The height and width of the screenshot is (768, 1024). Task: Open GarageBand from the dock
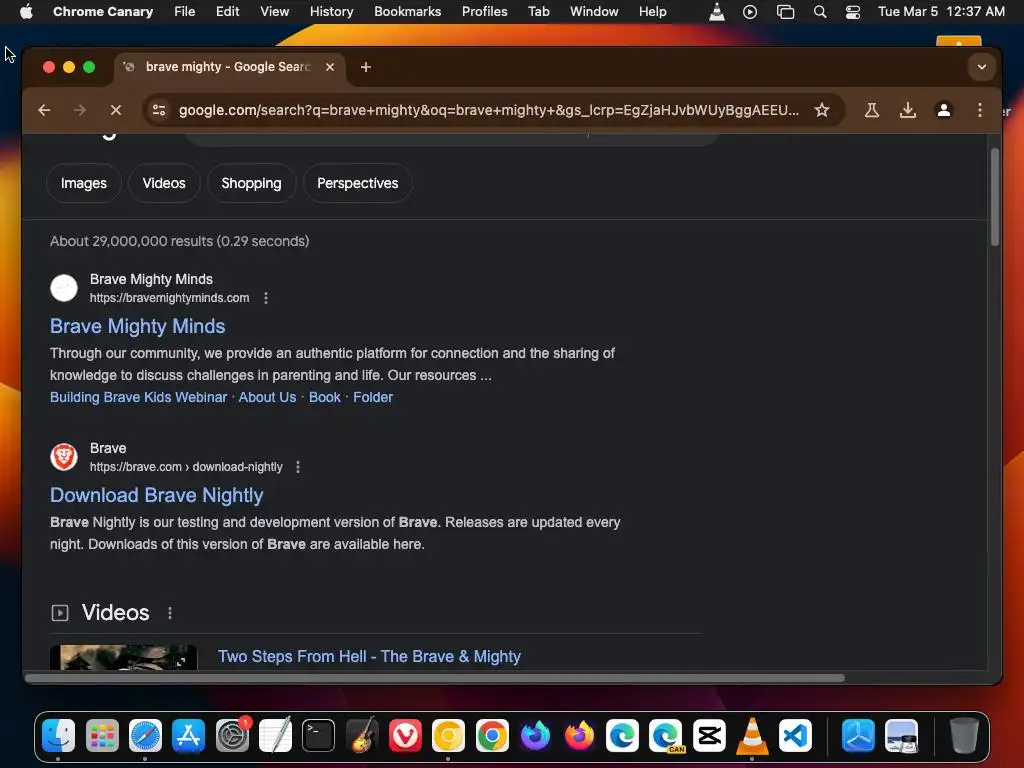[362, 736]
